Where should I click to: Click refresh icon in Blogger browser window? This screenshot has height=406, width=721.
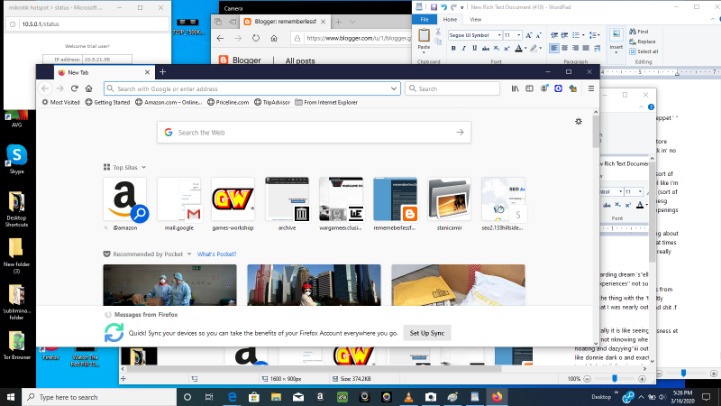click(256, 38)
